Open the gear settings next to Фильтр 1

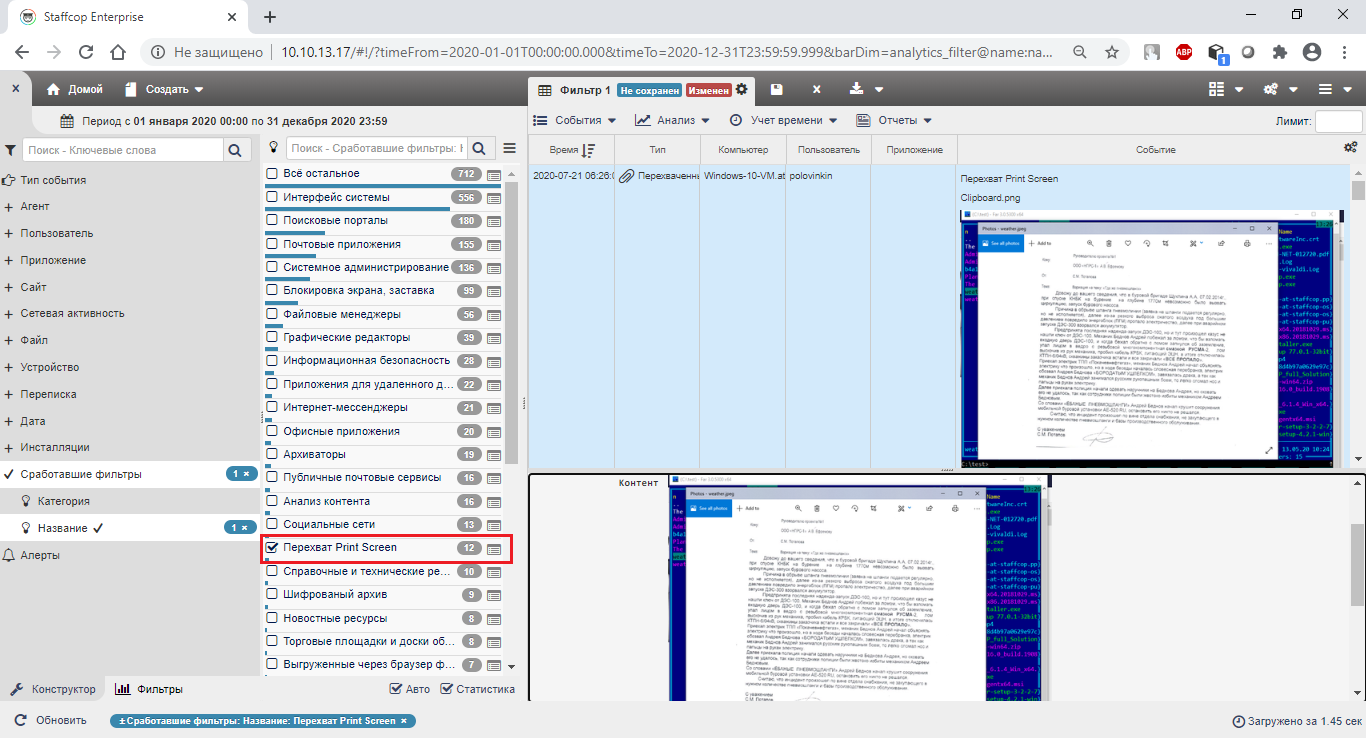741,90
